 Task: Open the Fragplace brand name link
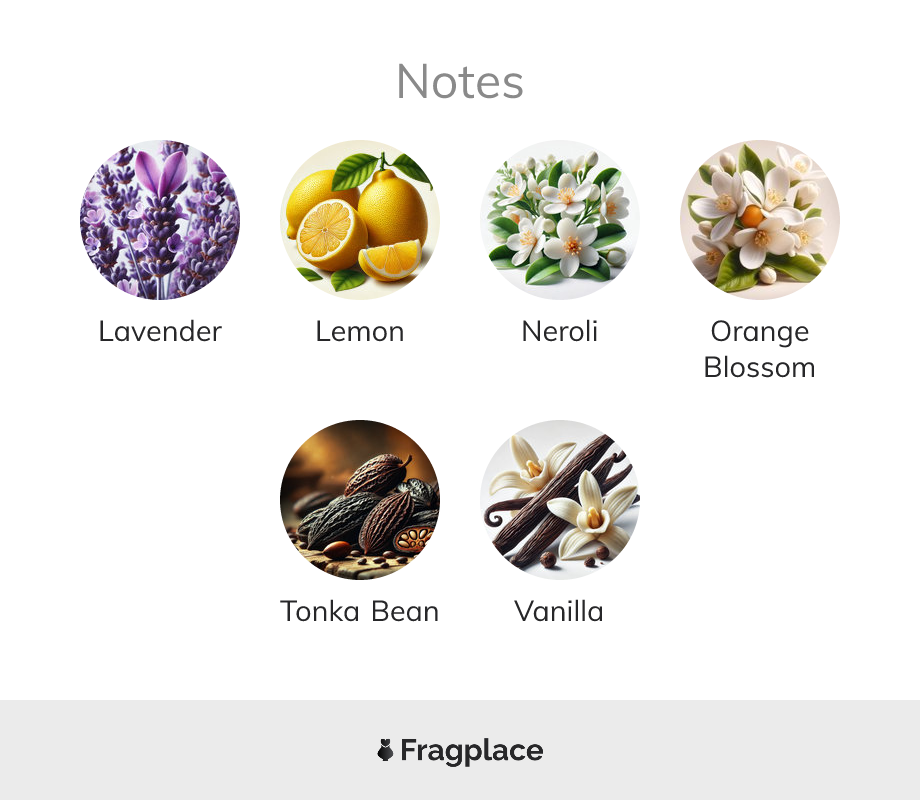472,751
